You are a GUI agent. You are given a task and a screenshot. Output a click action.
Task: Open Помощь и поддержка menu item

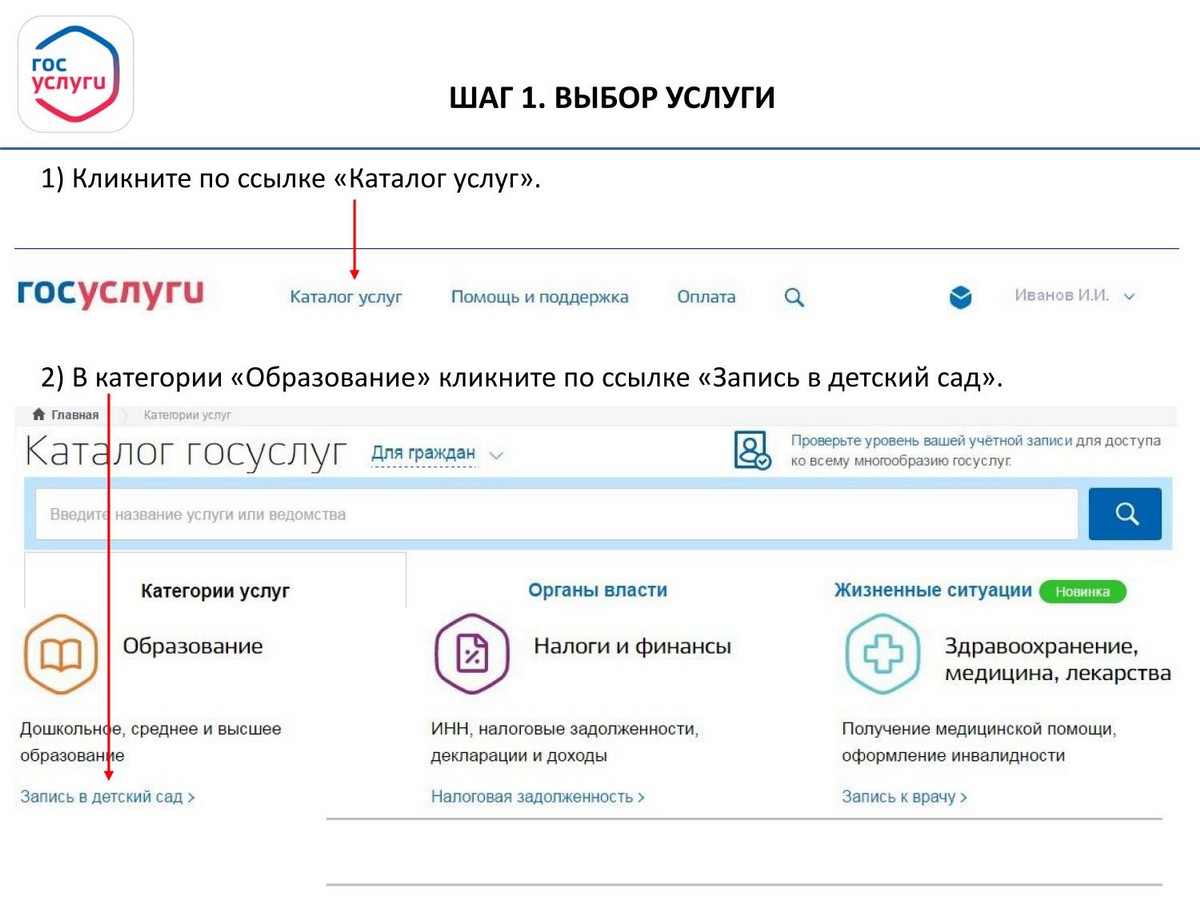540,297
